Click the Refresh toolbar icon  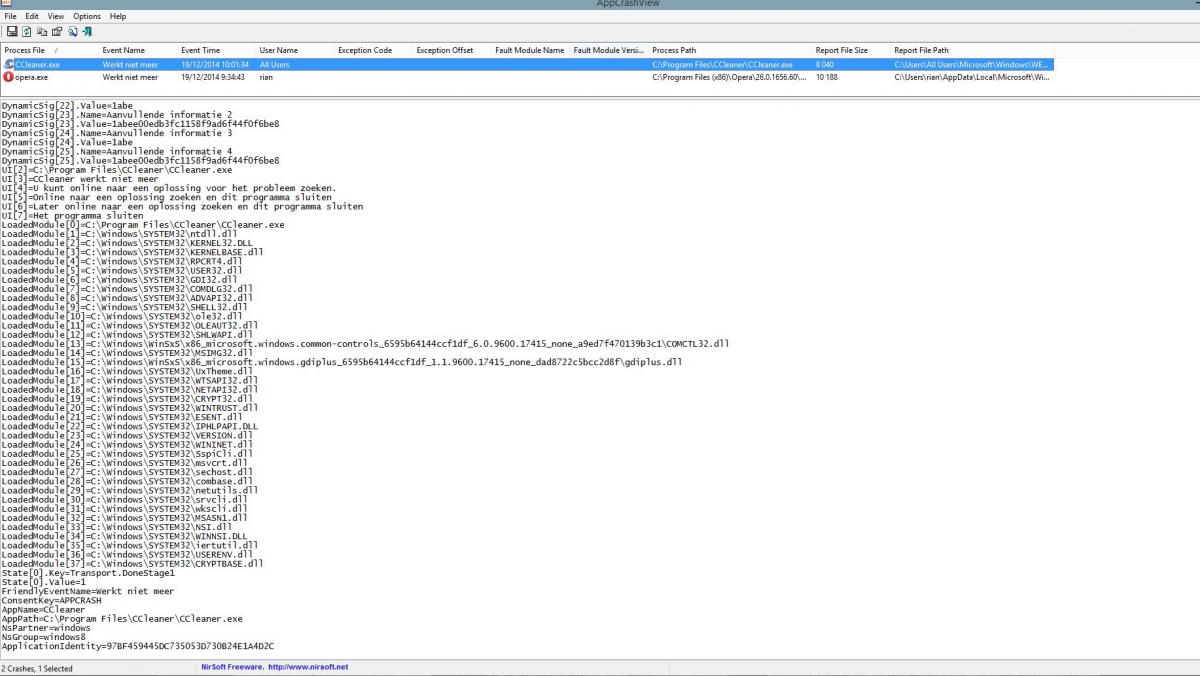tap(27, 31)
